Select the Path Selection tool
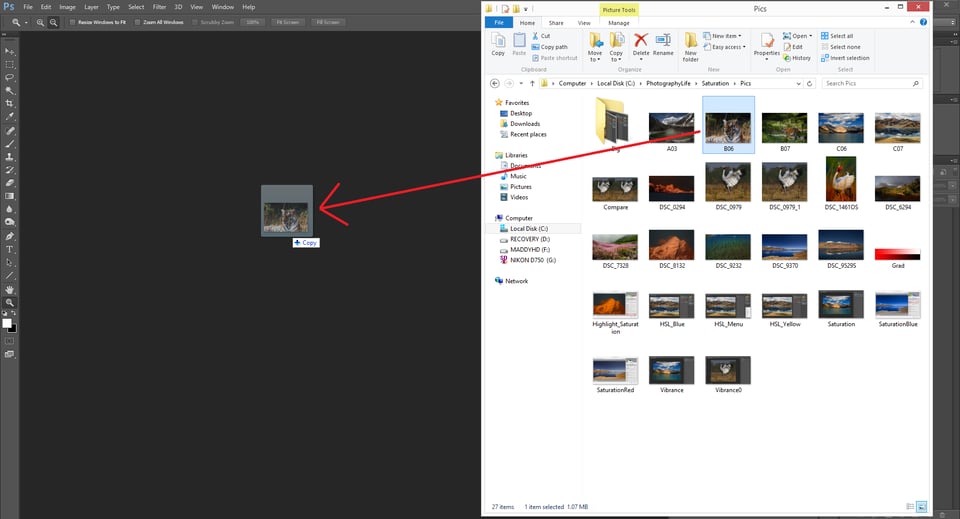This screenshot has height=519, width=960. coord(9,262)
